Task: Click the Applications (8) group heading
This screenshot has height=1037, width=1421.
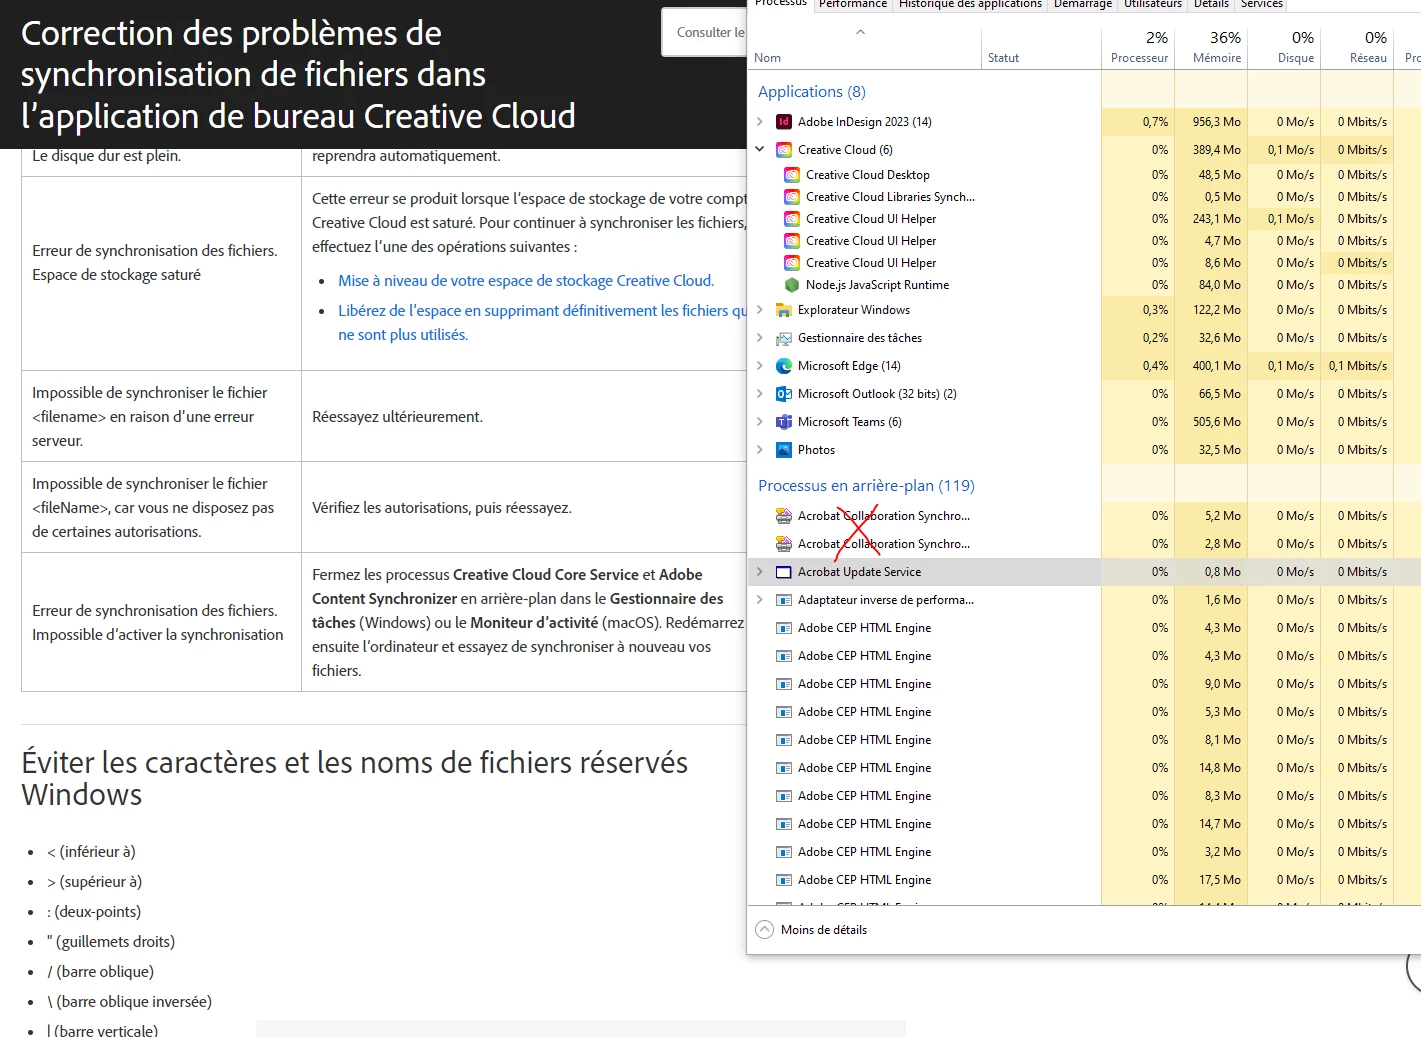Action: pos(812,92)
